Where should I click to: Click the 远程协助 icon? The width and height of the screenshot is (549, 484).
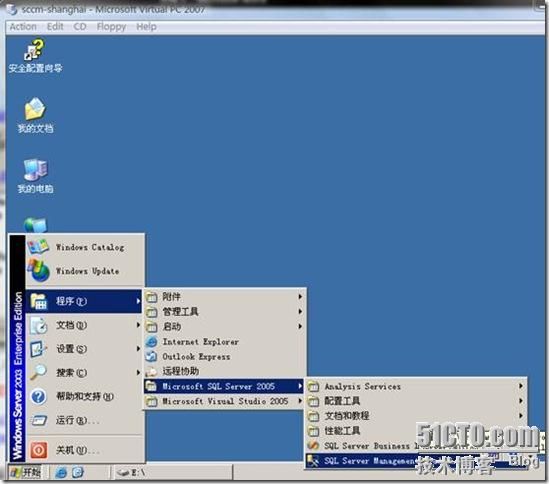[x=151, y=371]
